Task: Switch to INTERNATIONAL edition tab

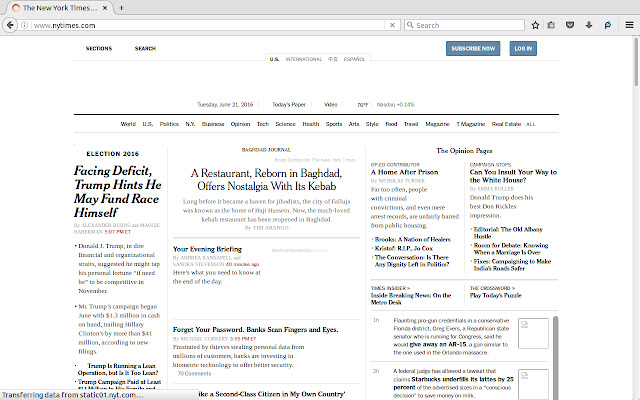Action: pos(304,59)
